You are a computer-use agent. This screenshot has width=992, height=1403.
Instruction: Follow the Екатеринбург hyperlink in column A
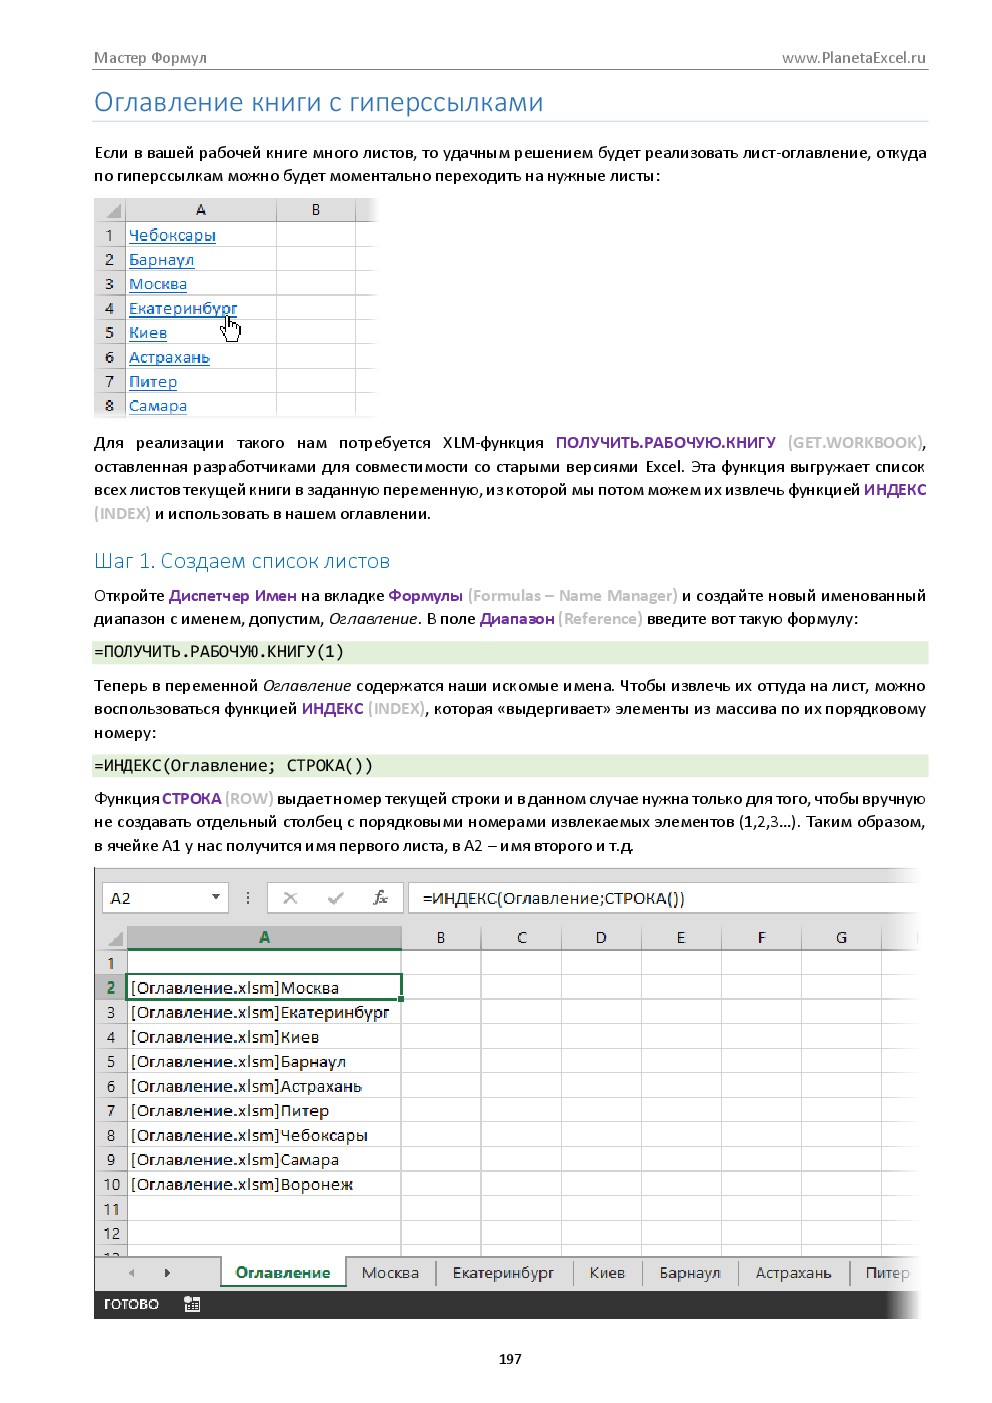tap(183, 308)
